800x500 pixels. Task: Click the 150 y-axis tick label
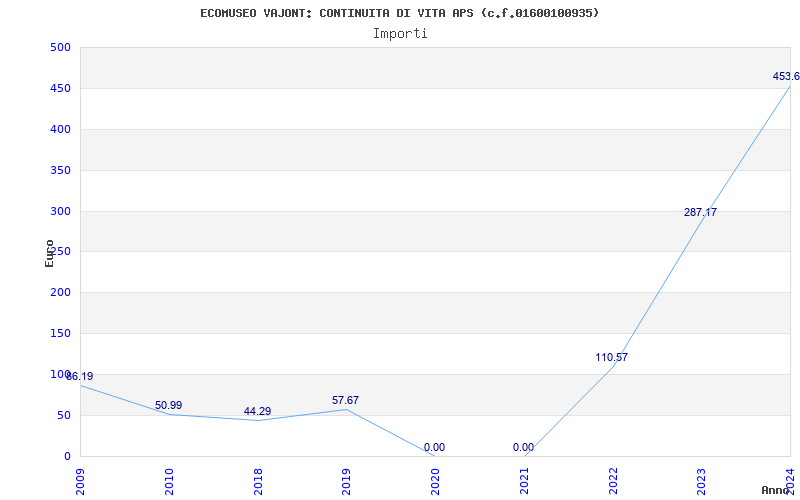click(x=60, y=333)
